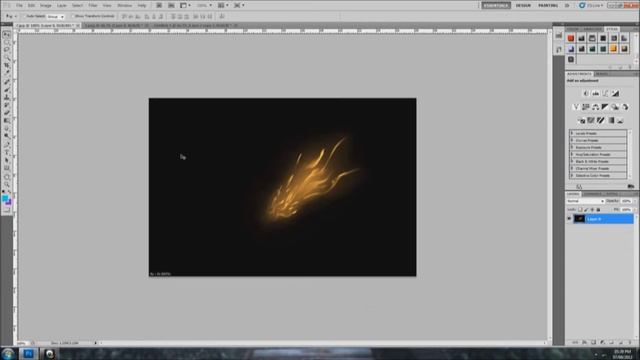Select the Clone Stamp tool
640x360 pixels.
coord(7,98)
